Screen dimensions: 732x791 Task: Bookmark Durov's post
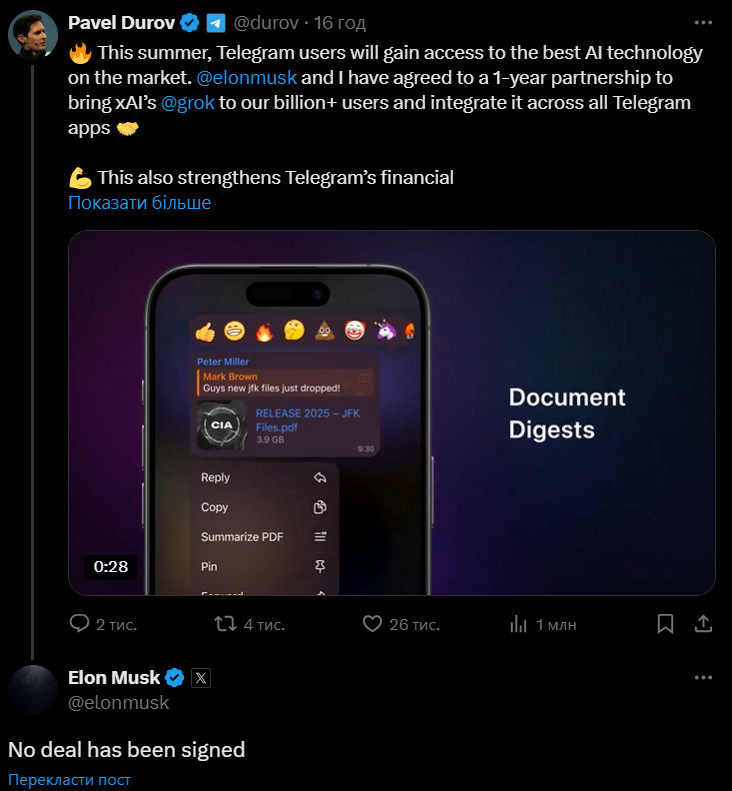[665, 624]
